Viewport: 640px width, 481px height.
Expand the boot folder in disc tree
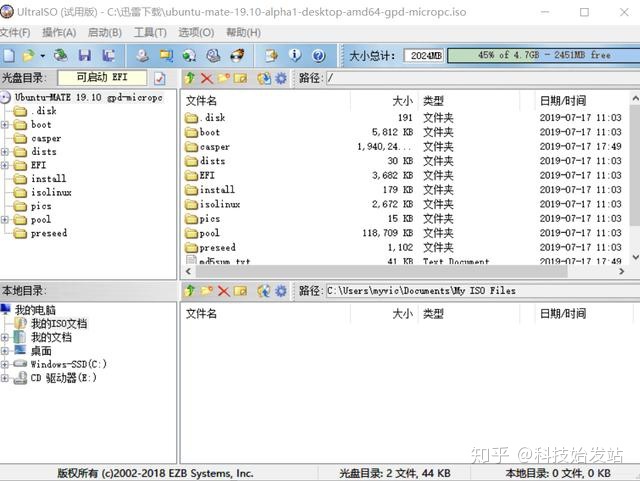(x=5, y=125)
